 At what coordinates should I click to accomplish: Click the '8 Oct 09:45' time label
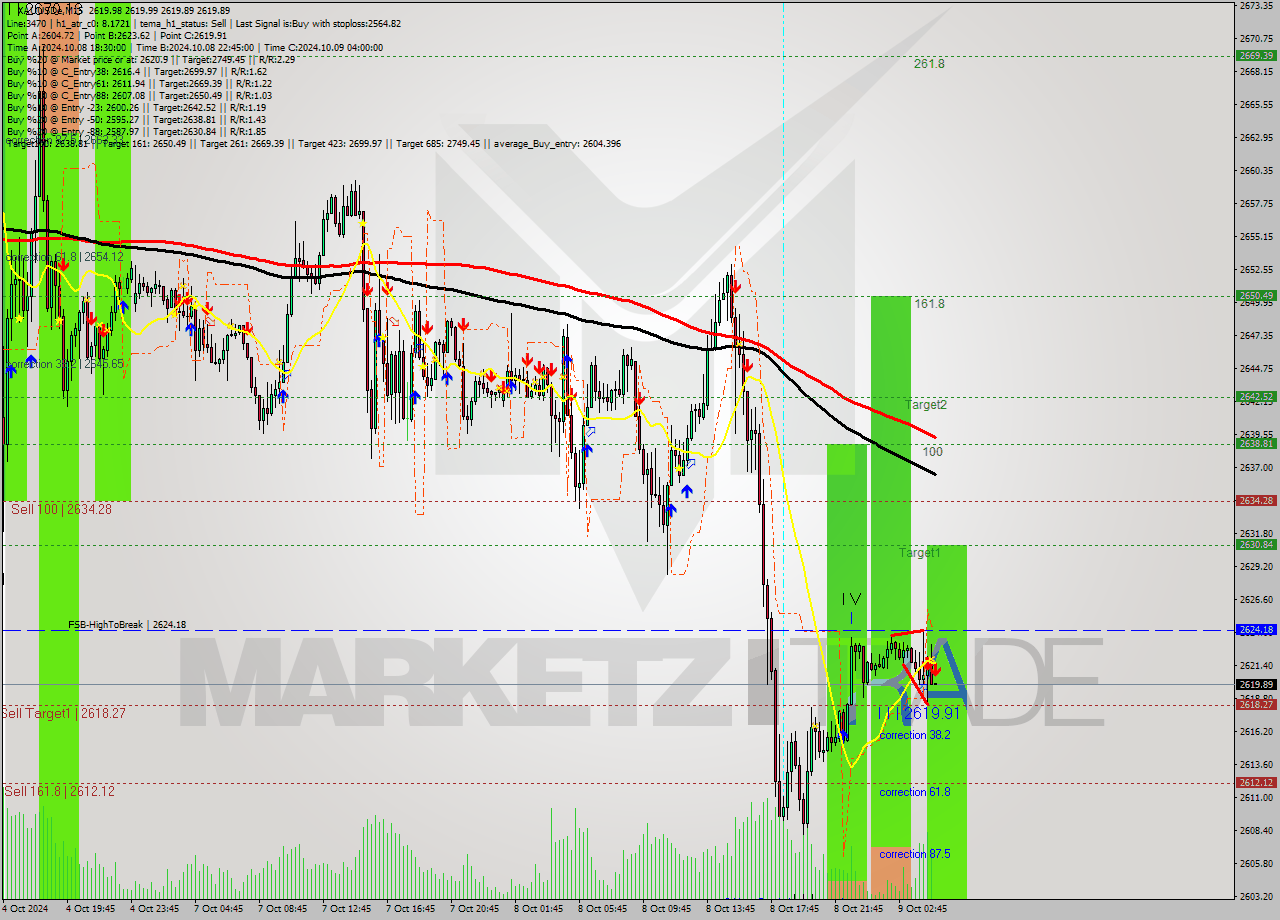coord(666,909)
